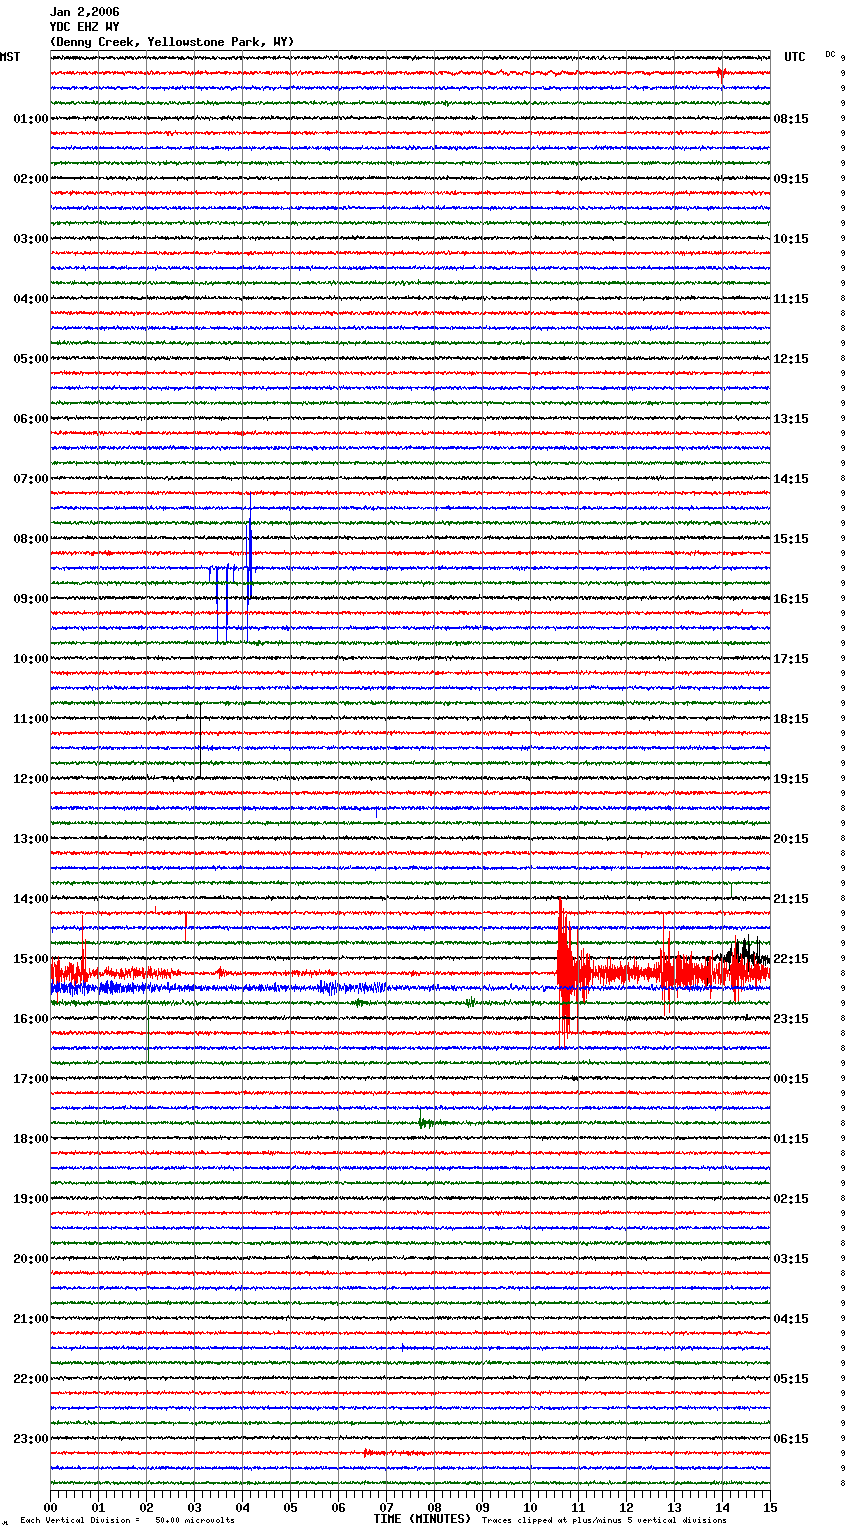The image size is (850, 1534).
Task: Select the 15:15 UTC row label
Action: click(791, 539)
